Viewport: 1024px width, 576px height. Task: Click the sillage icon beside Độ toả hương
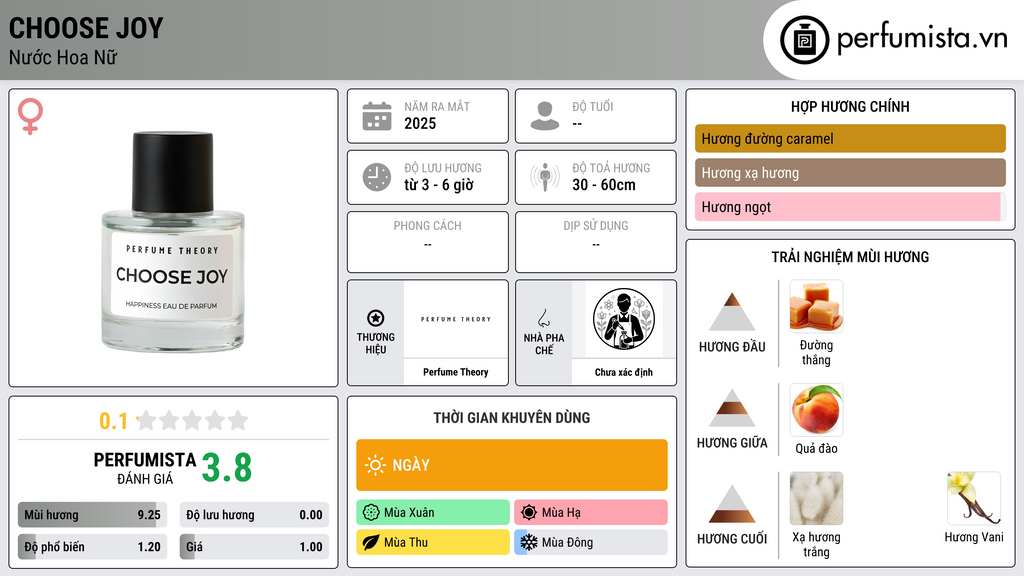click(x=545, y=177)
